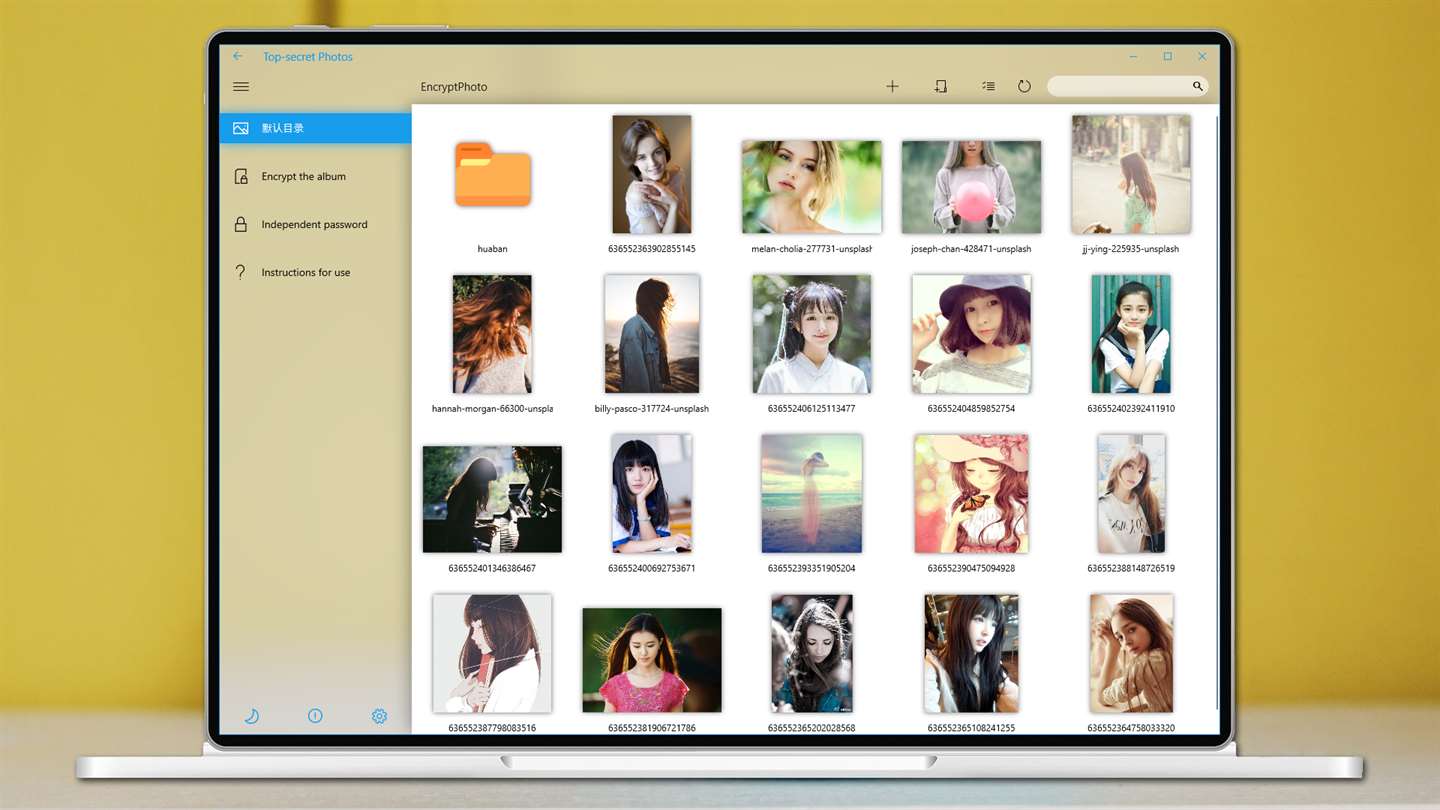This screenshot has height=810, width=1440.
Task: Select the hannah-morgan-66300 photo thumbnail
Action: (x=492, y=334)
